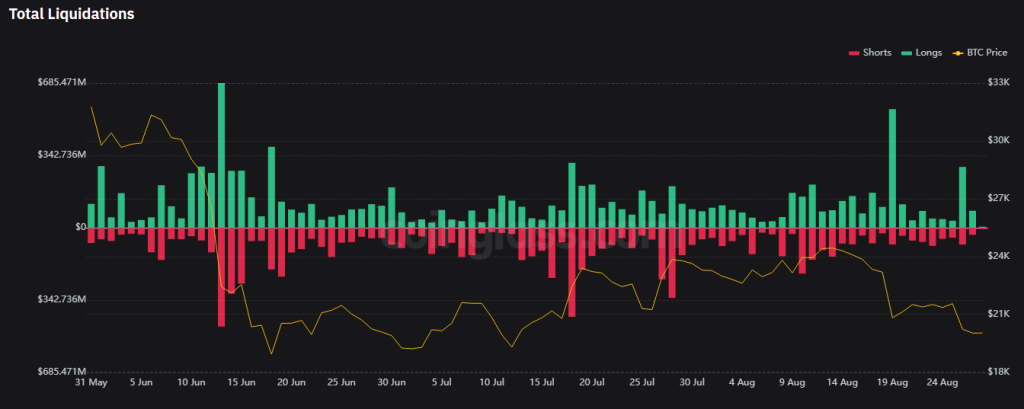Click the upper $342.736M axis label
Viewport: 1024px width, 409px height.
62,155
